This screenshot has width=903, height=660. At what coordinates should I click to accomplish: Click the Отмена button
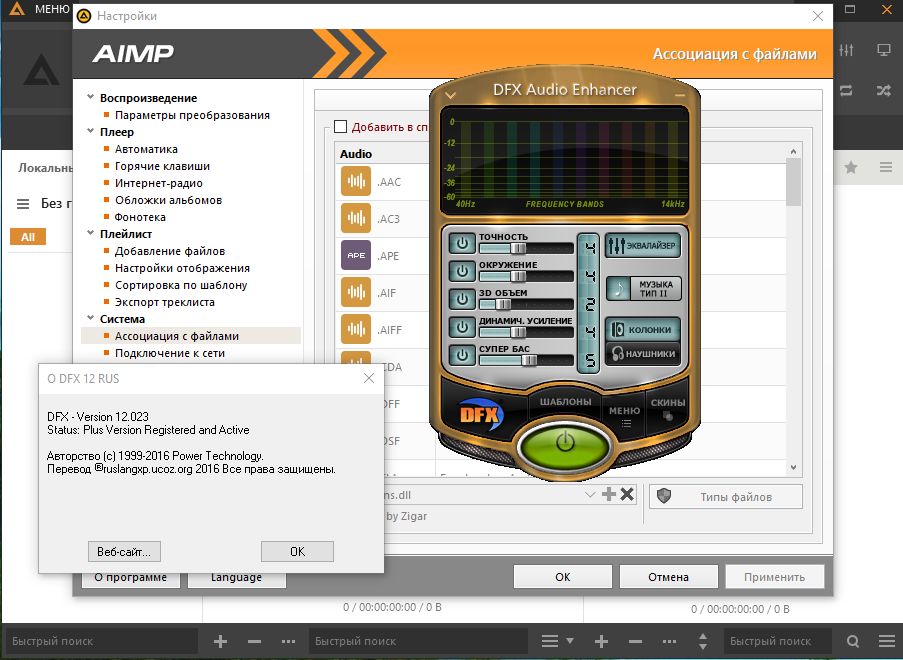click(x=669, y=576)
